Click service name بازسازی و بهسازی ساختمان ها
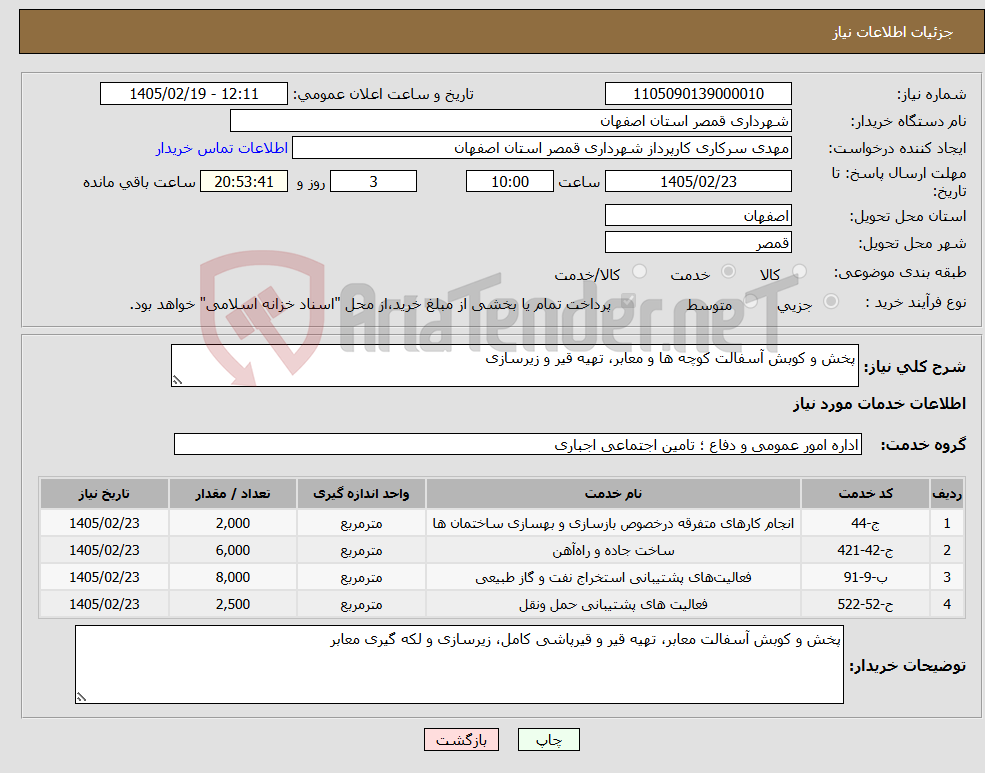Screen dimensions: 985x773 613,524
